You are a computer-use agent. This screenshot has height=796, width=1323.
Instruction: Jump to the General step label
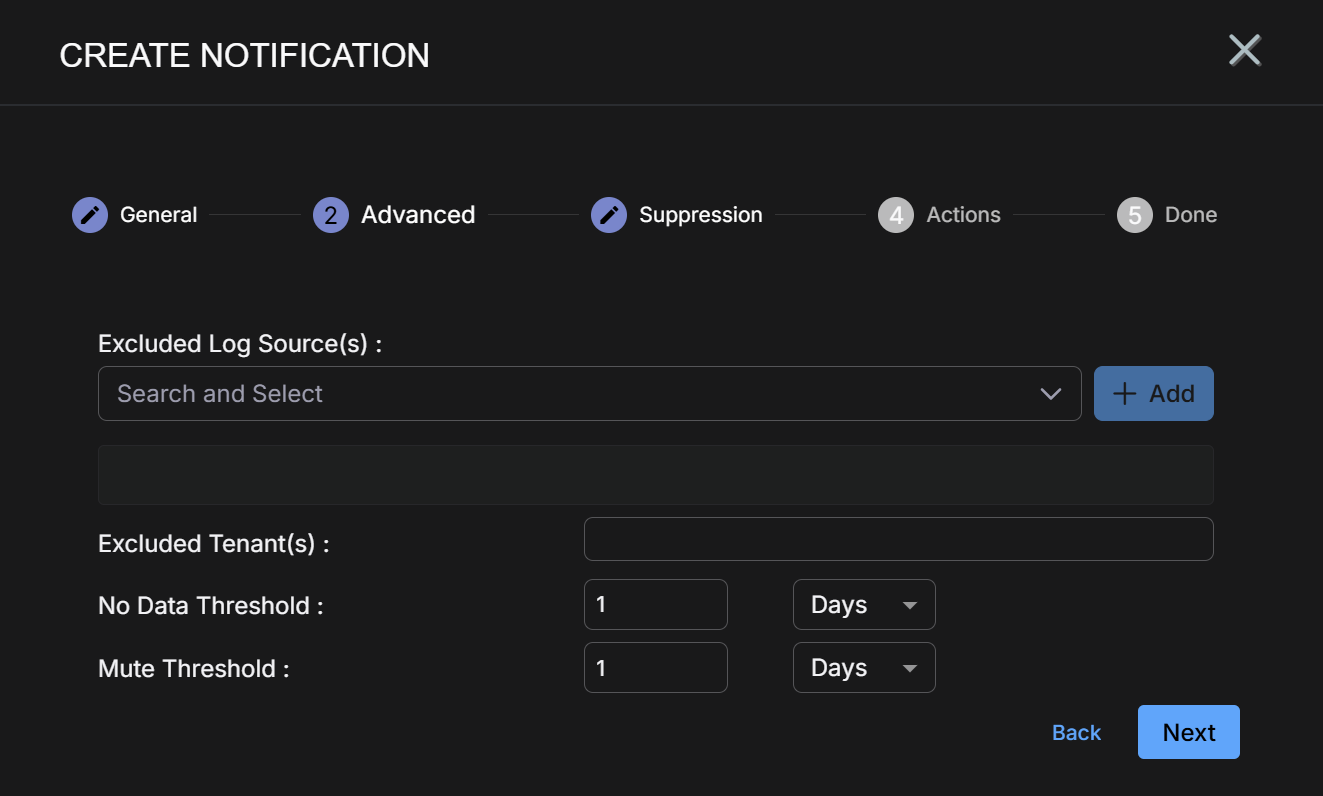158,215
